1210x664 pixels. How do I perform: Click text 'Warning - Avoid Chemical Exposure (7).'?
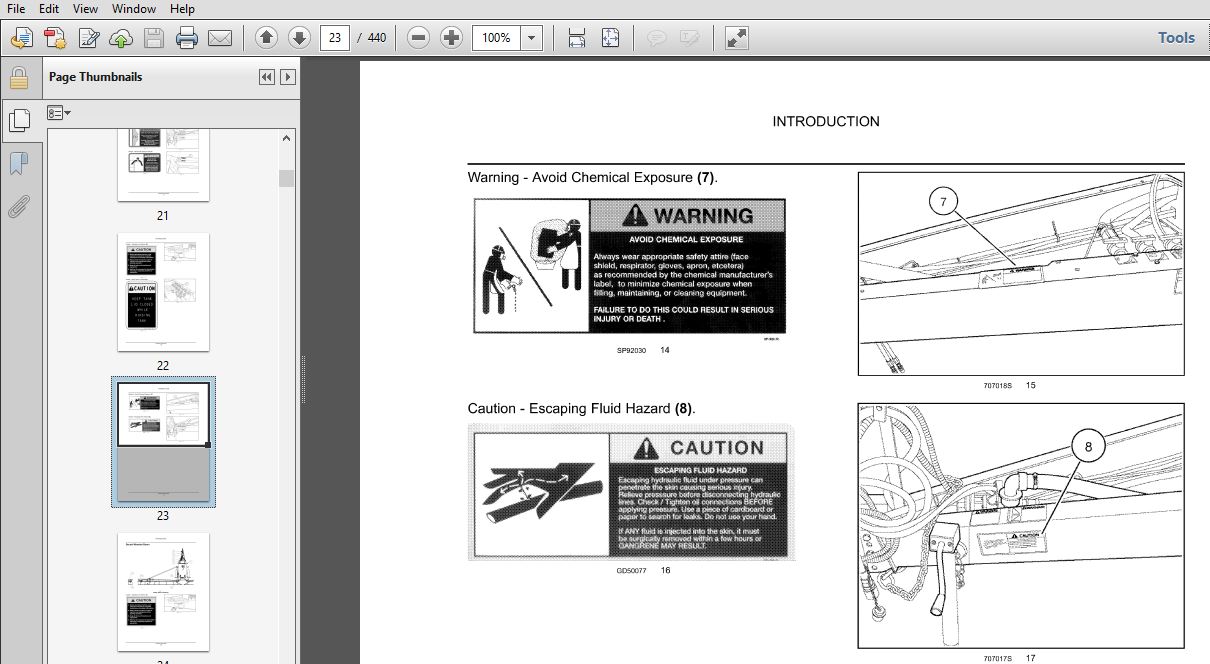pyautogui.click(x=592, y=178)
